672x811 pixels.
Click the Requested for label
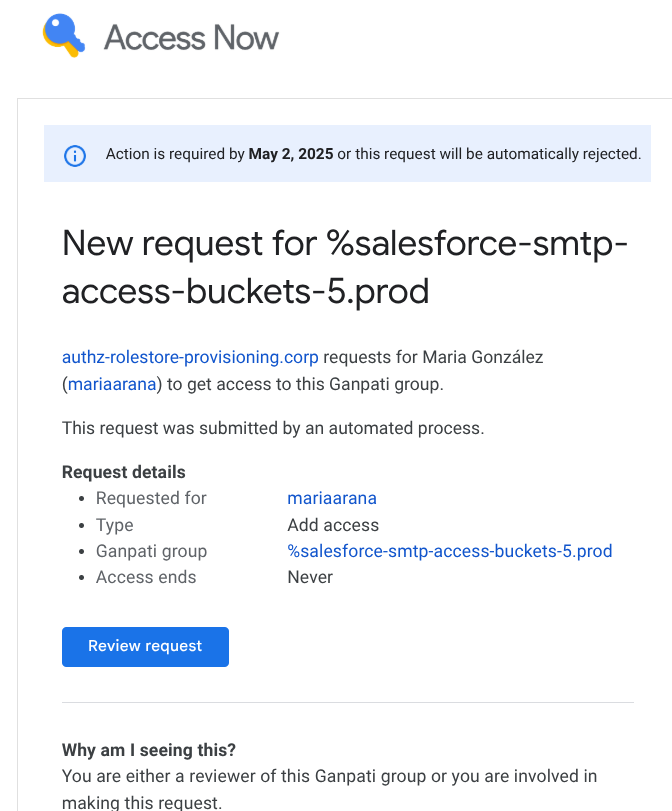(151, 498)
